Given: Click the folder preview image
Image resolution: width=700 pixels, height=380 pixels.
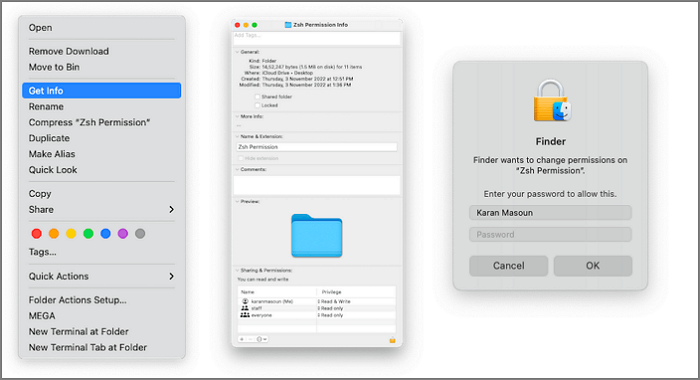Looking at the screenshot, I should (317, 235).
